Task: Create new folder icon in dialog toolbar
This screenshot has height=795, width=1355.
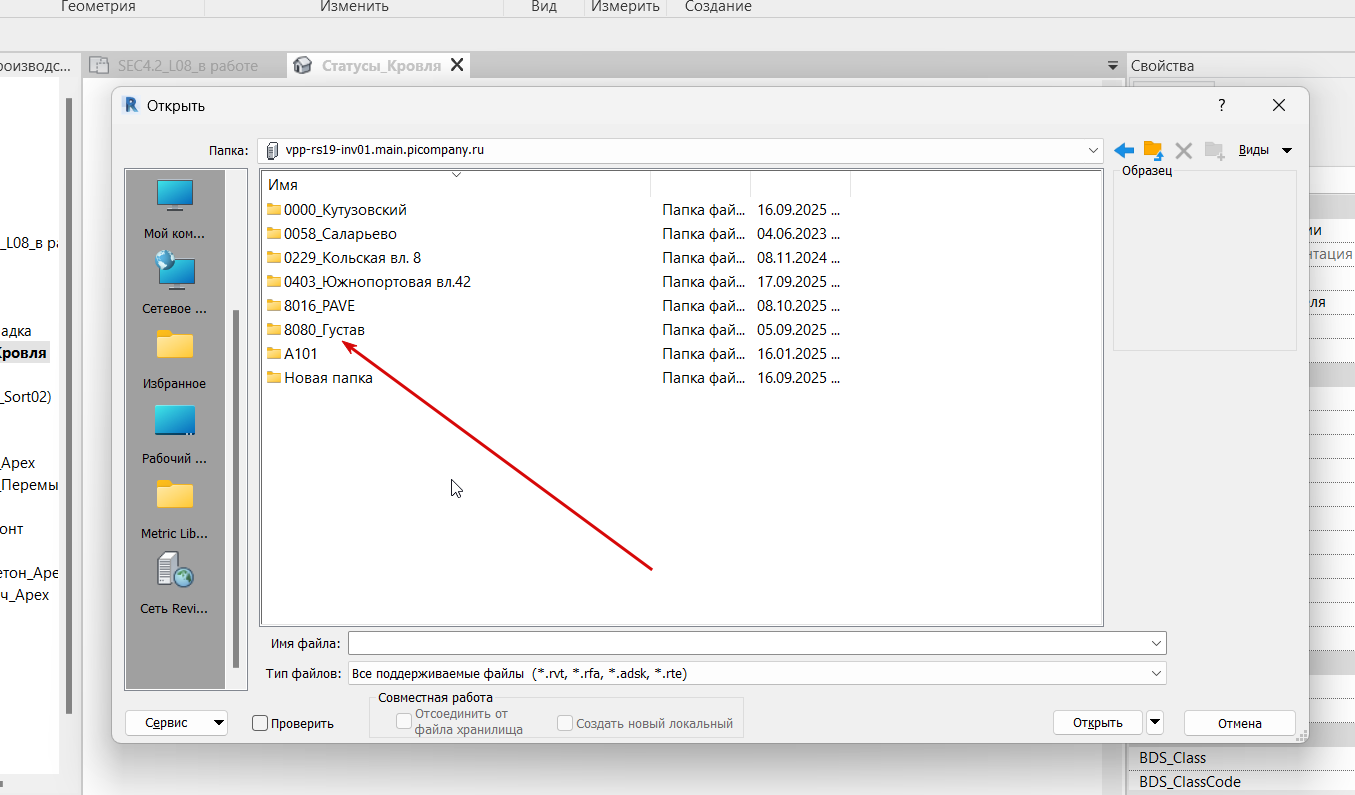Action: click(x=1214, y=150)
